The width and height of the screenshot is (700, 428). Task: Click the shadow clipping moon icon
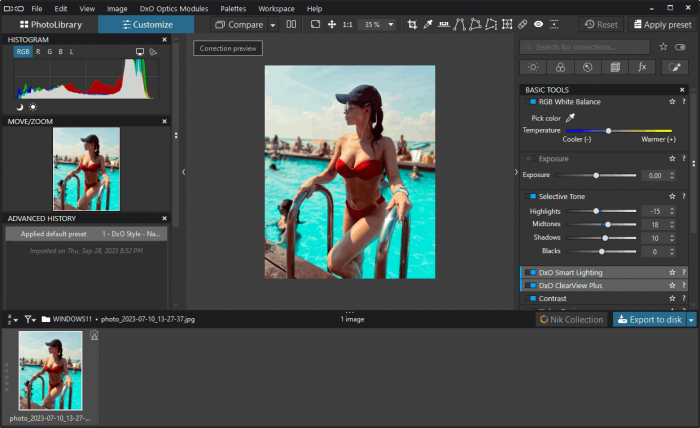pyautogui.click(x=20, y=106)
